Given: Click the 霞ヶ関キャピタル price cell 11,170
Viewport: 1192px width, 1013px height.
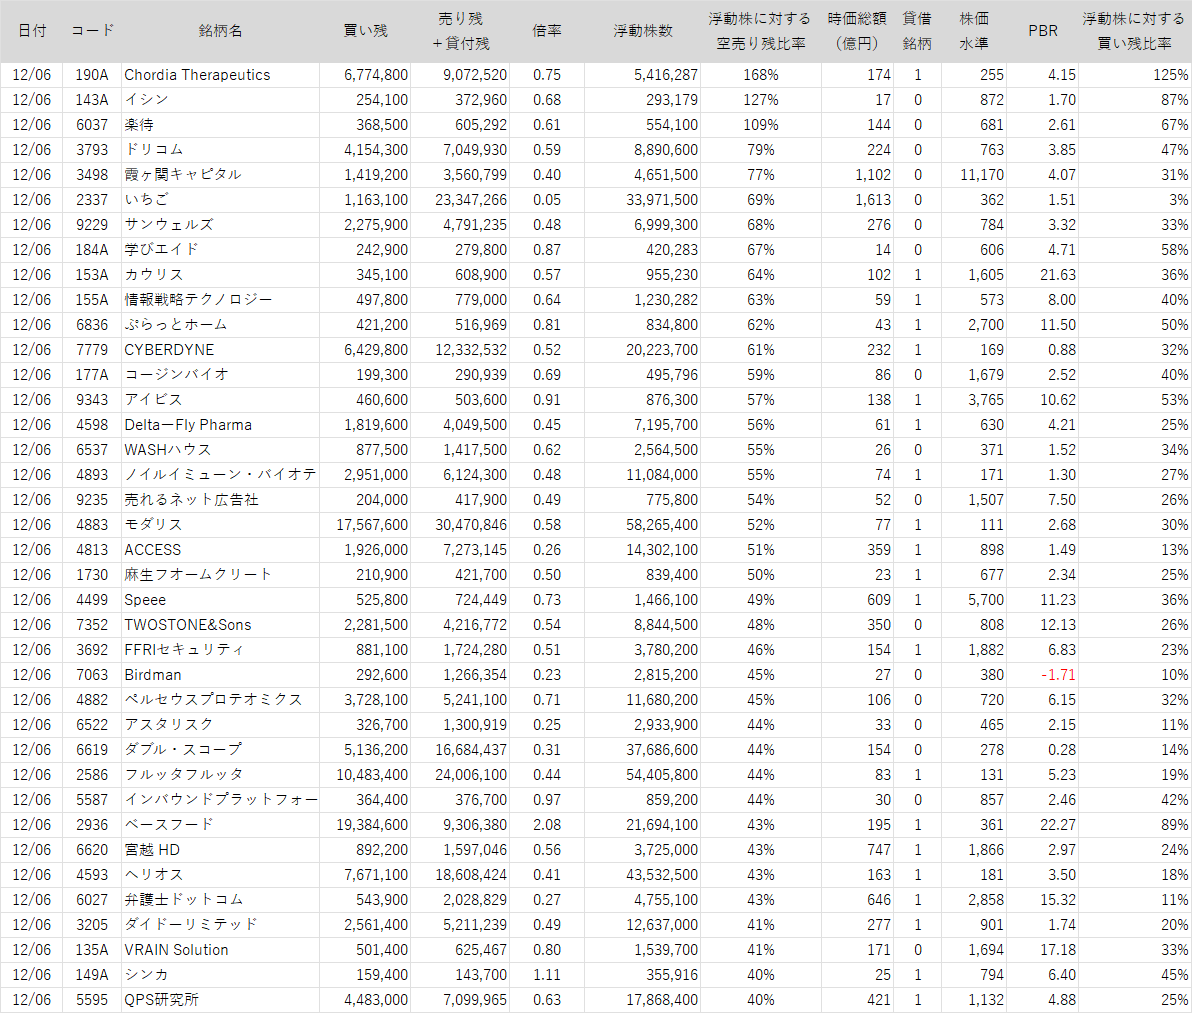Looking at the screenshot, I should pyautogui.click(x=981, y=175).
